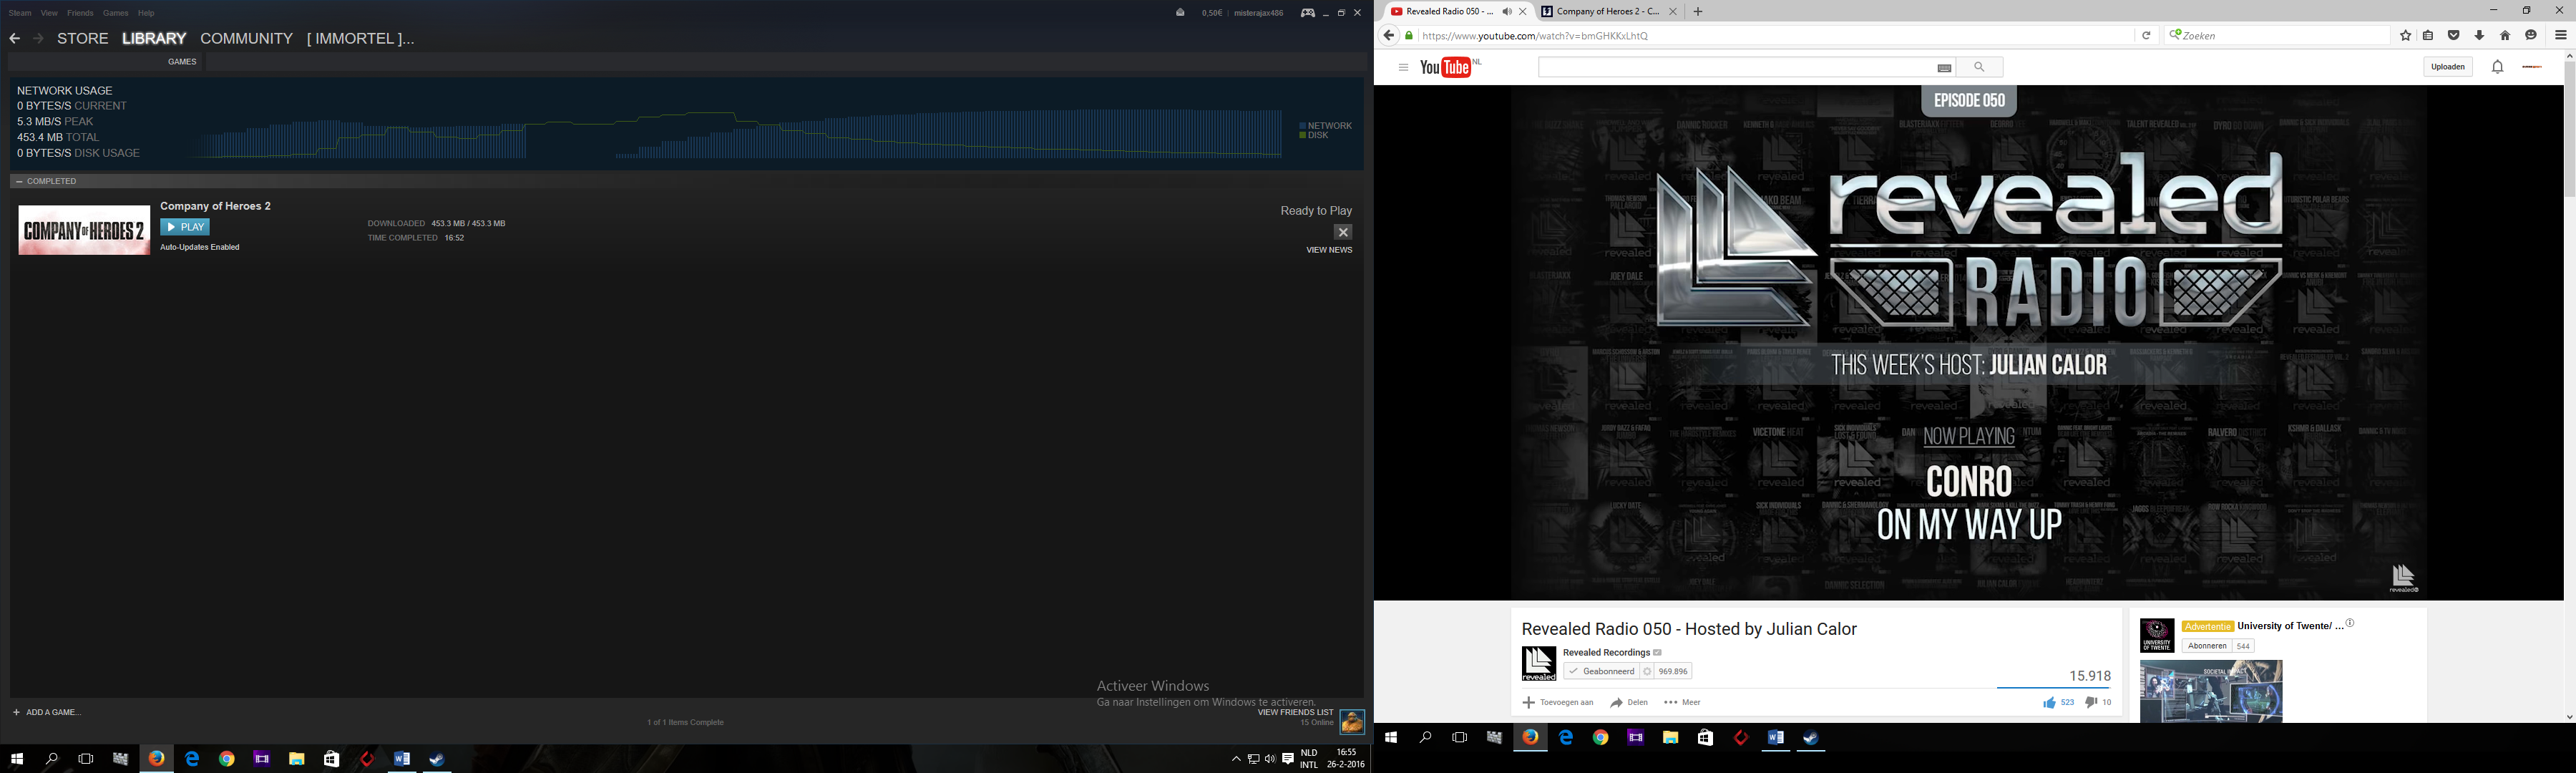
Task: Click Steam's forward navigation arrow
Action: tap(38, 38)
